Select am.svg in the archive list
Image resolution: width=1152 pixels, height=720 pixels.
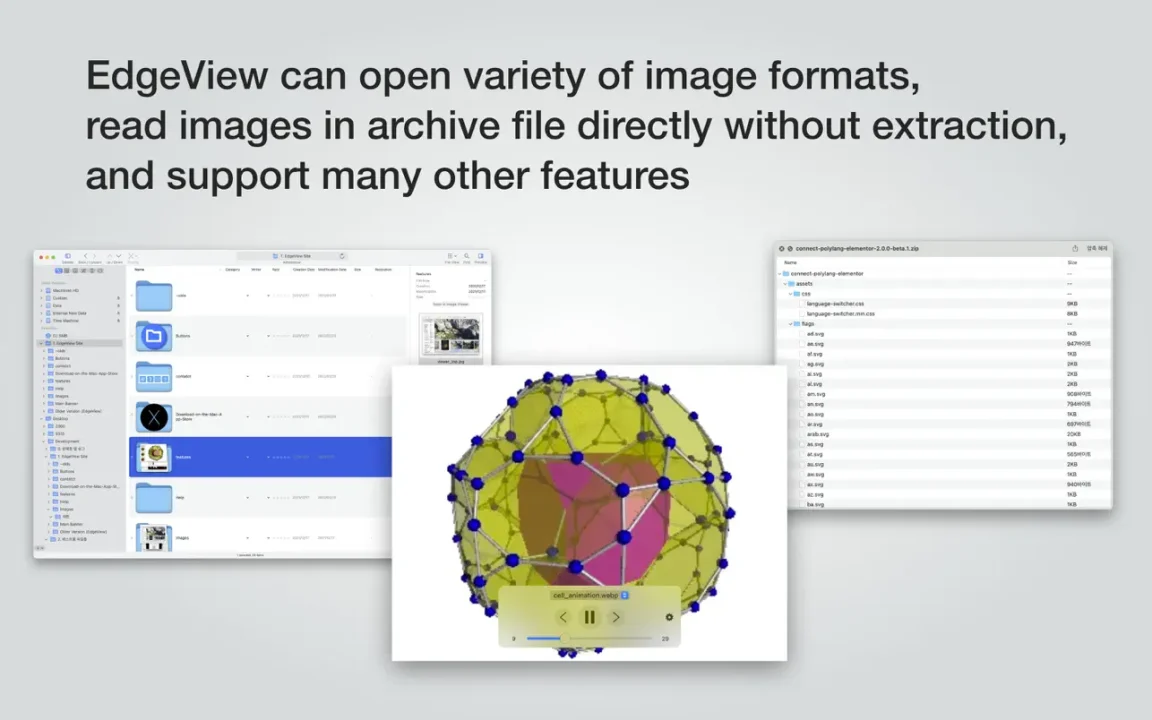click(816, 394)
